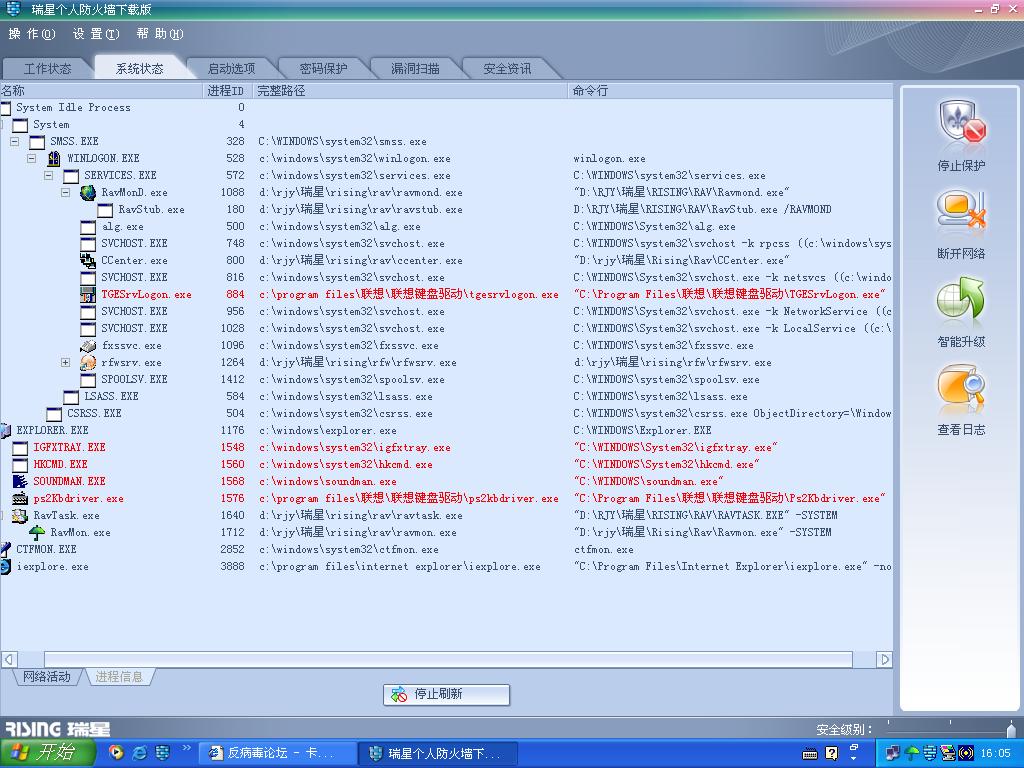This screenshot has width=1024, height=768.
Task: Click the taskbar clock showing 16:05
Action: coord(995,753)
